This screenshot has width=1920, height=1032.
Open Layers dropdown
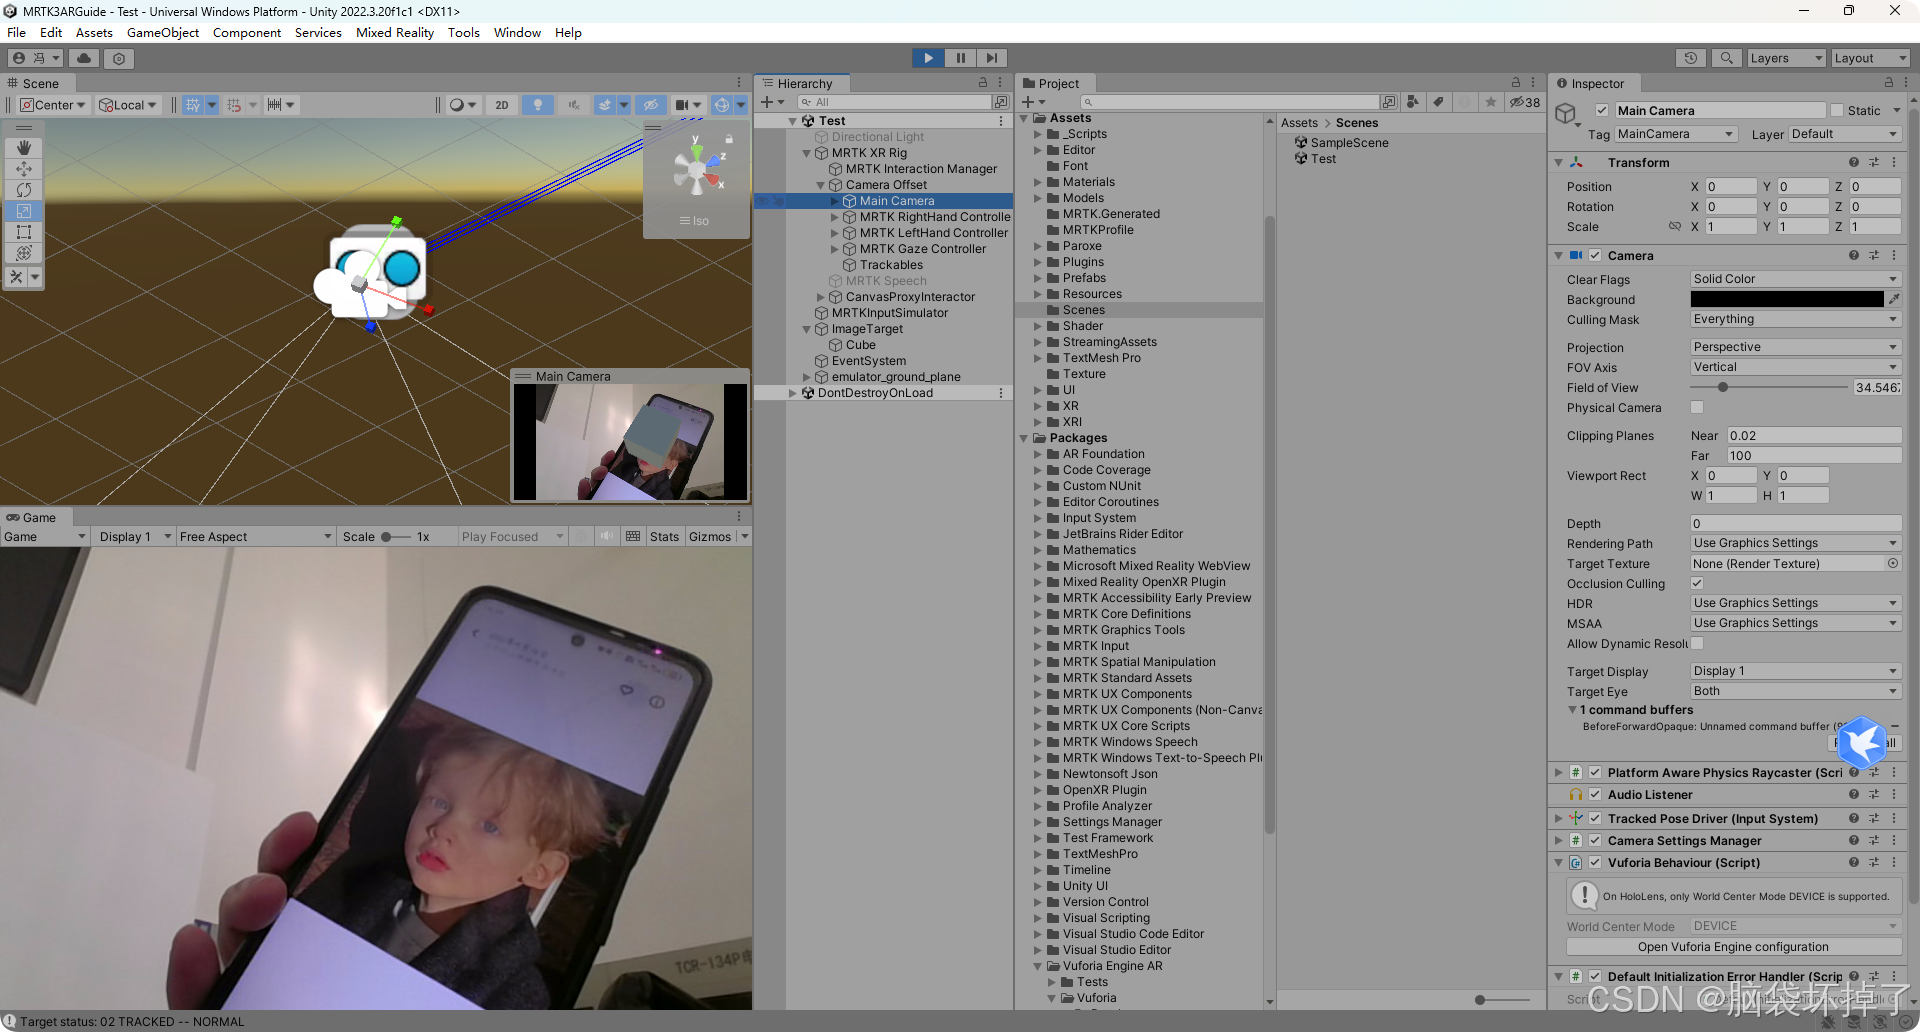[1786, 58]
